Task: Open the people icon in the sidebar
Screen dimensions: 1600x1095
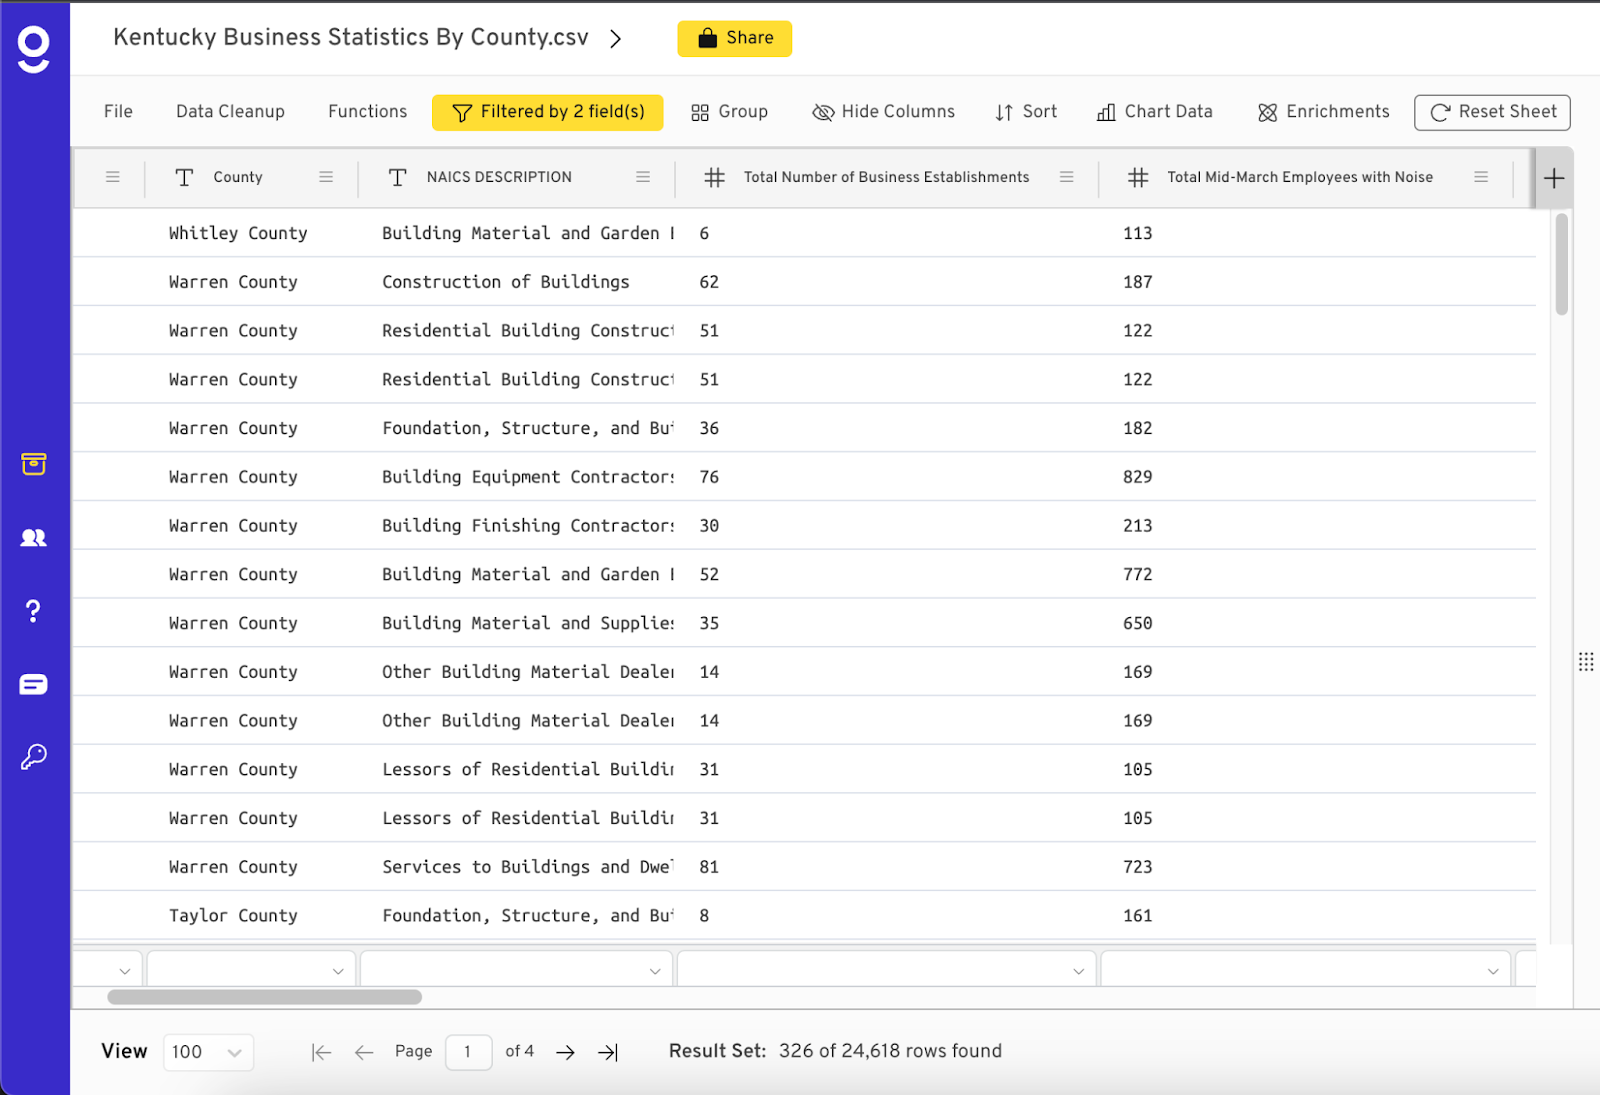Action: click(x=33, y=537)
